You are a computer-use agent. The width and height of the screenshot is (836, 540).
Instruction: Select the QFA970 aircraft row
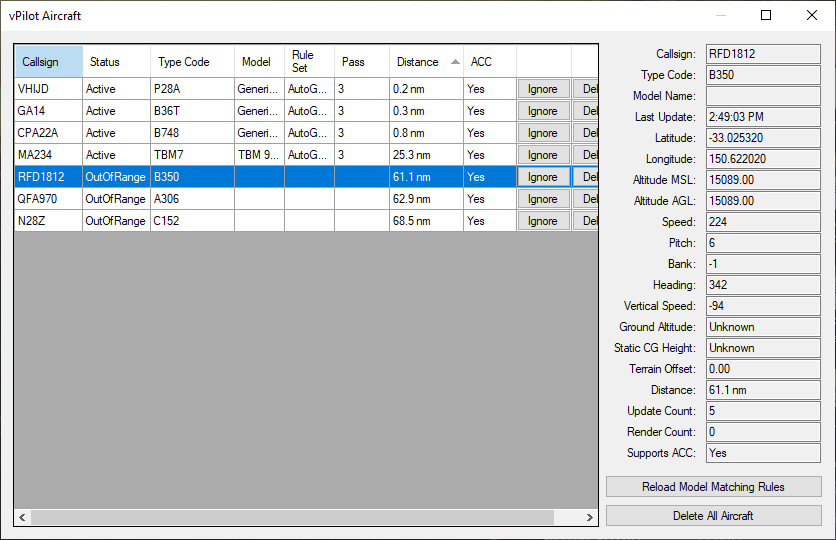[x=48, y=199]
